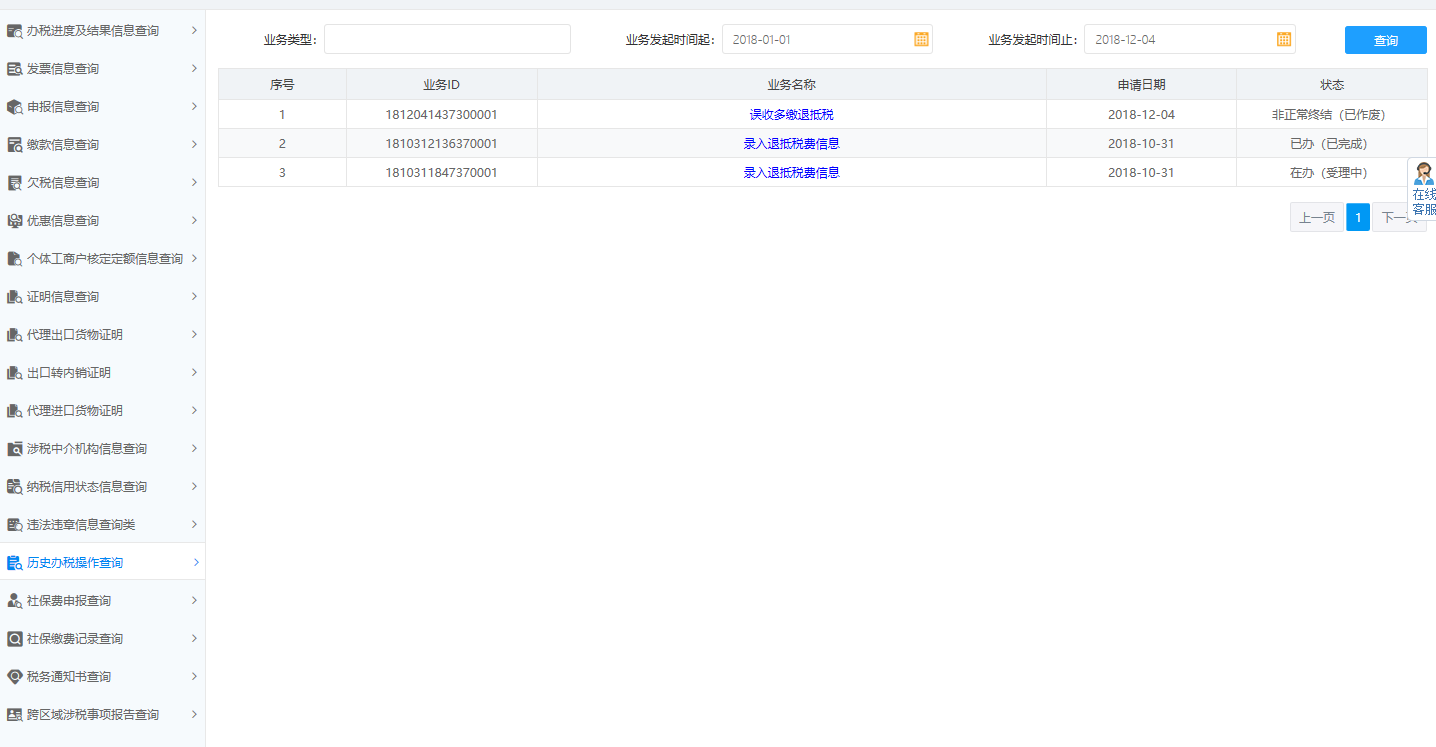This screenshot has height=747, width=1436.
Task: Open calendar picker for 业务发起时间起
Action: (x=921, y=39)
